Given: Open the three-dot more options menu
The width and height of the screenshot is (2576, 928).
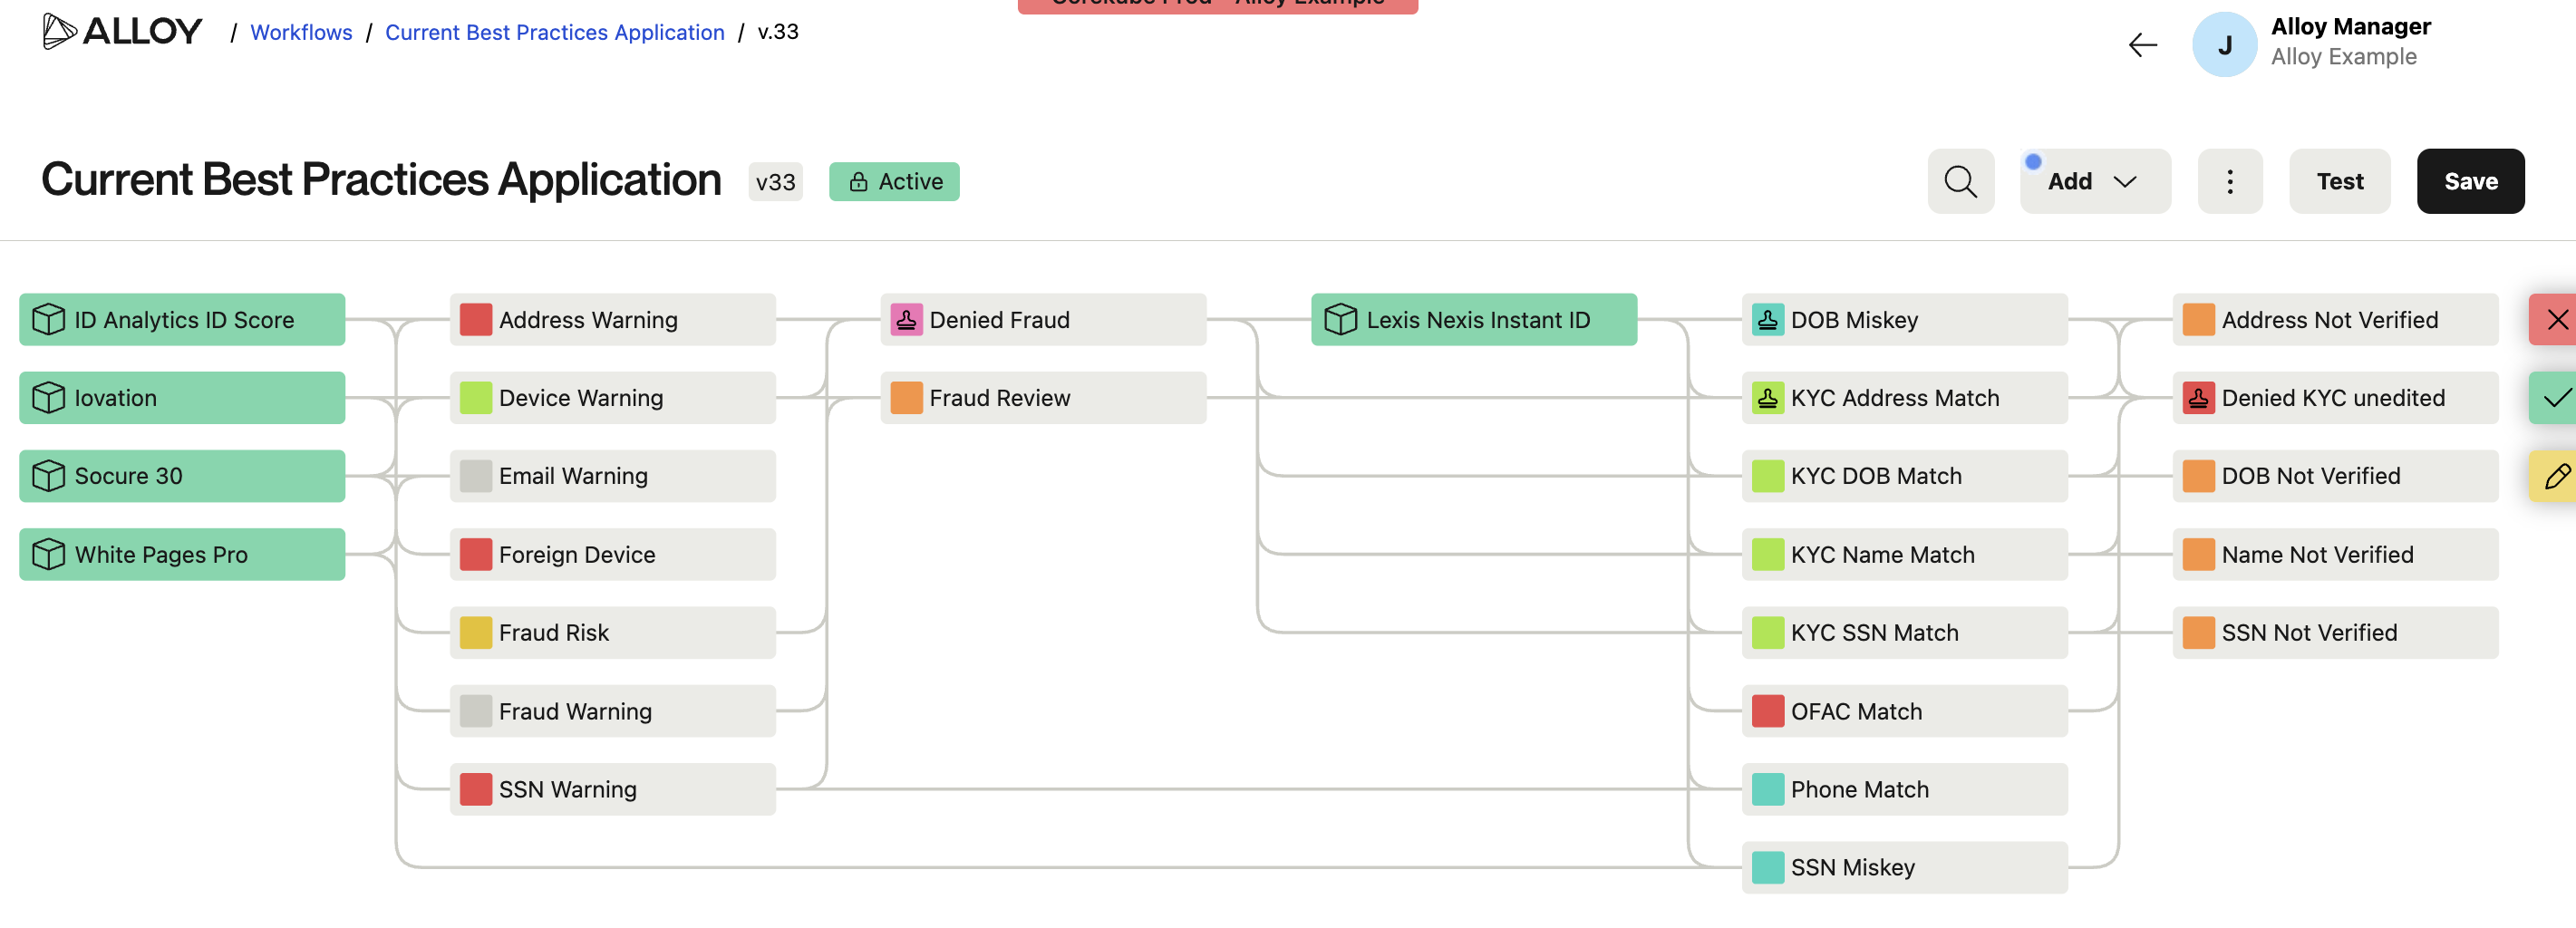Looking at the screenshot, I should pos(2229,181).
